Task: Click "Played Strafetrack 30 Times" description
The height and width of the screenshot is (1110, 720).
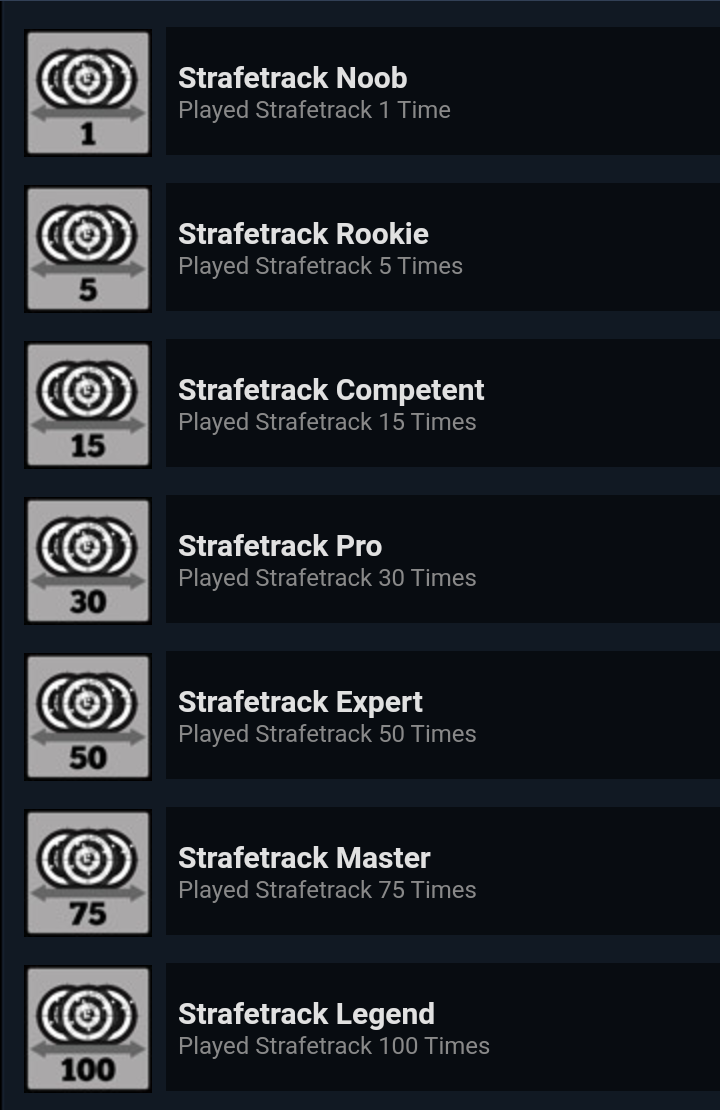Action: (x=327, y=578)
